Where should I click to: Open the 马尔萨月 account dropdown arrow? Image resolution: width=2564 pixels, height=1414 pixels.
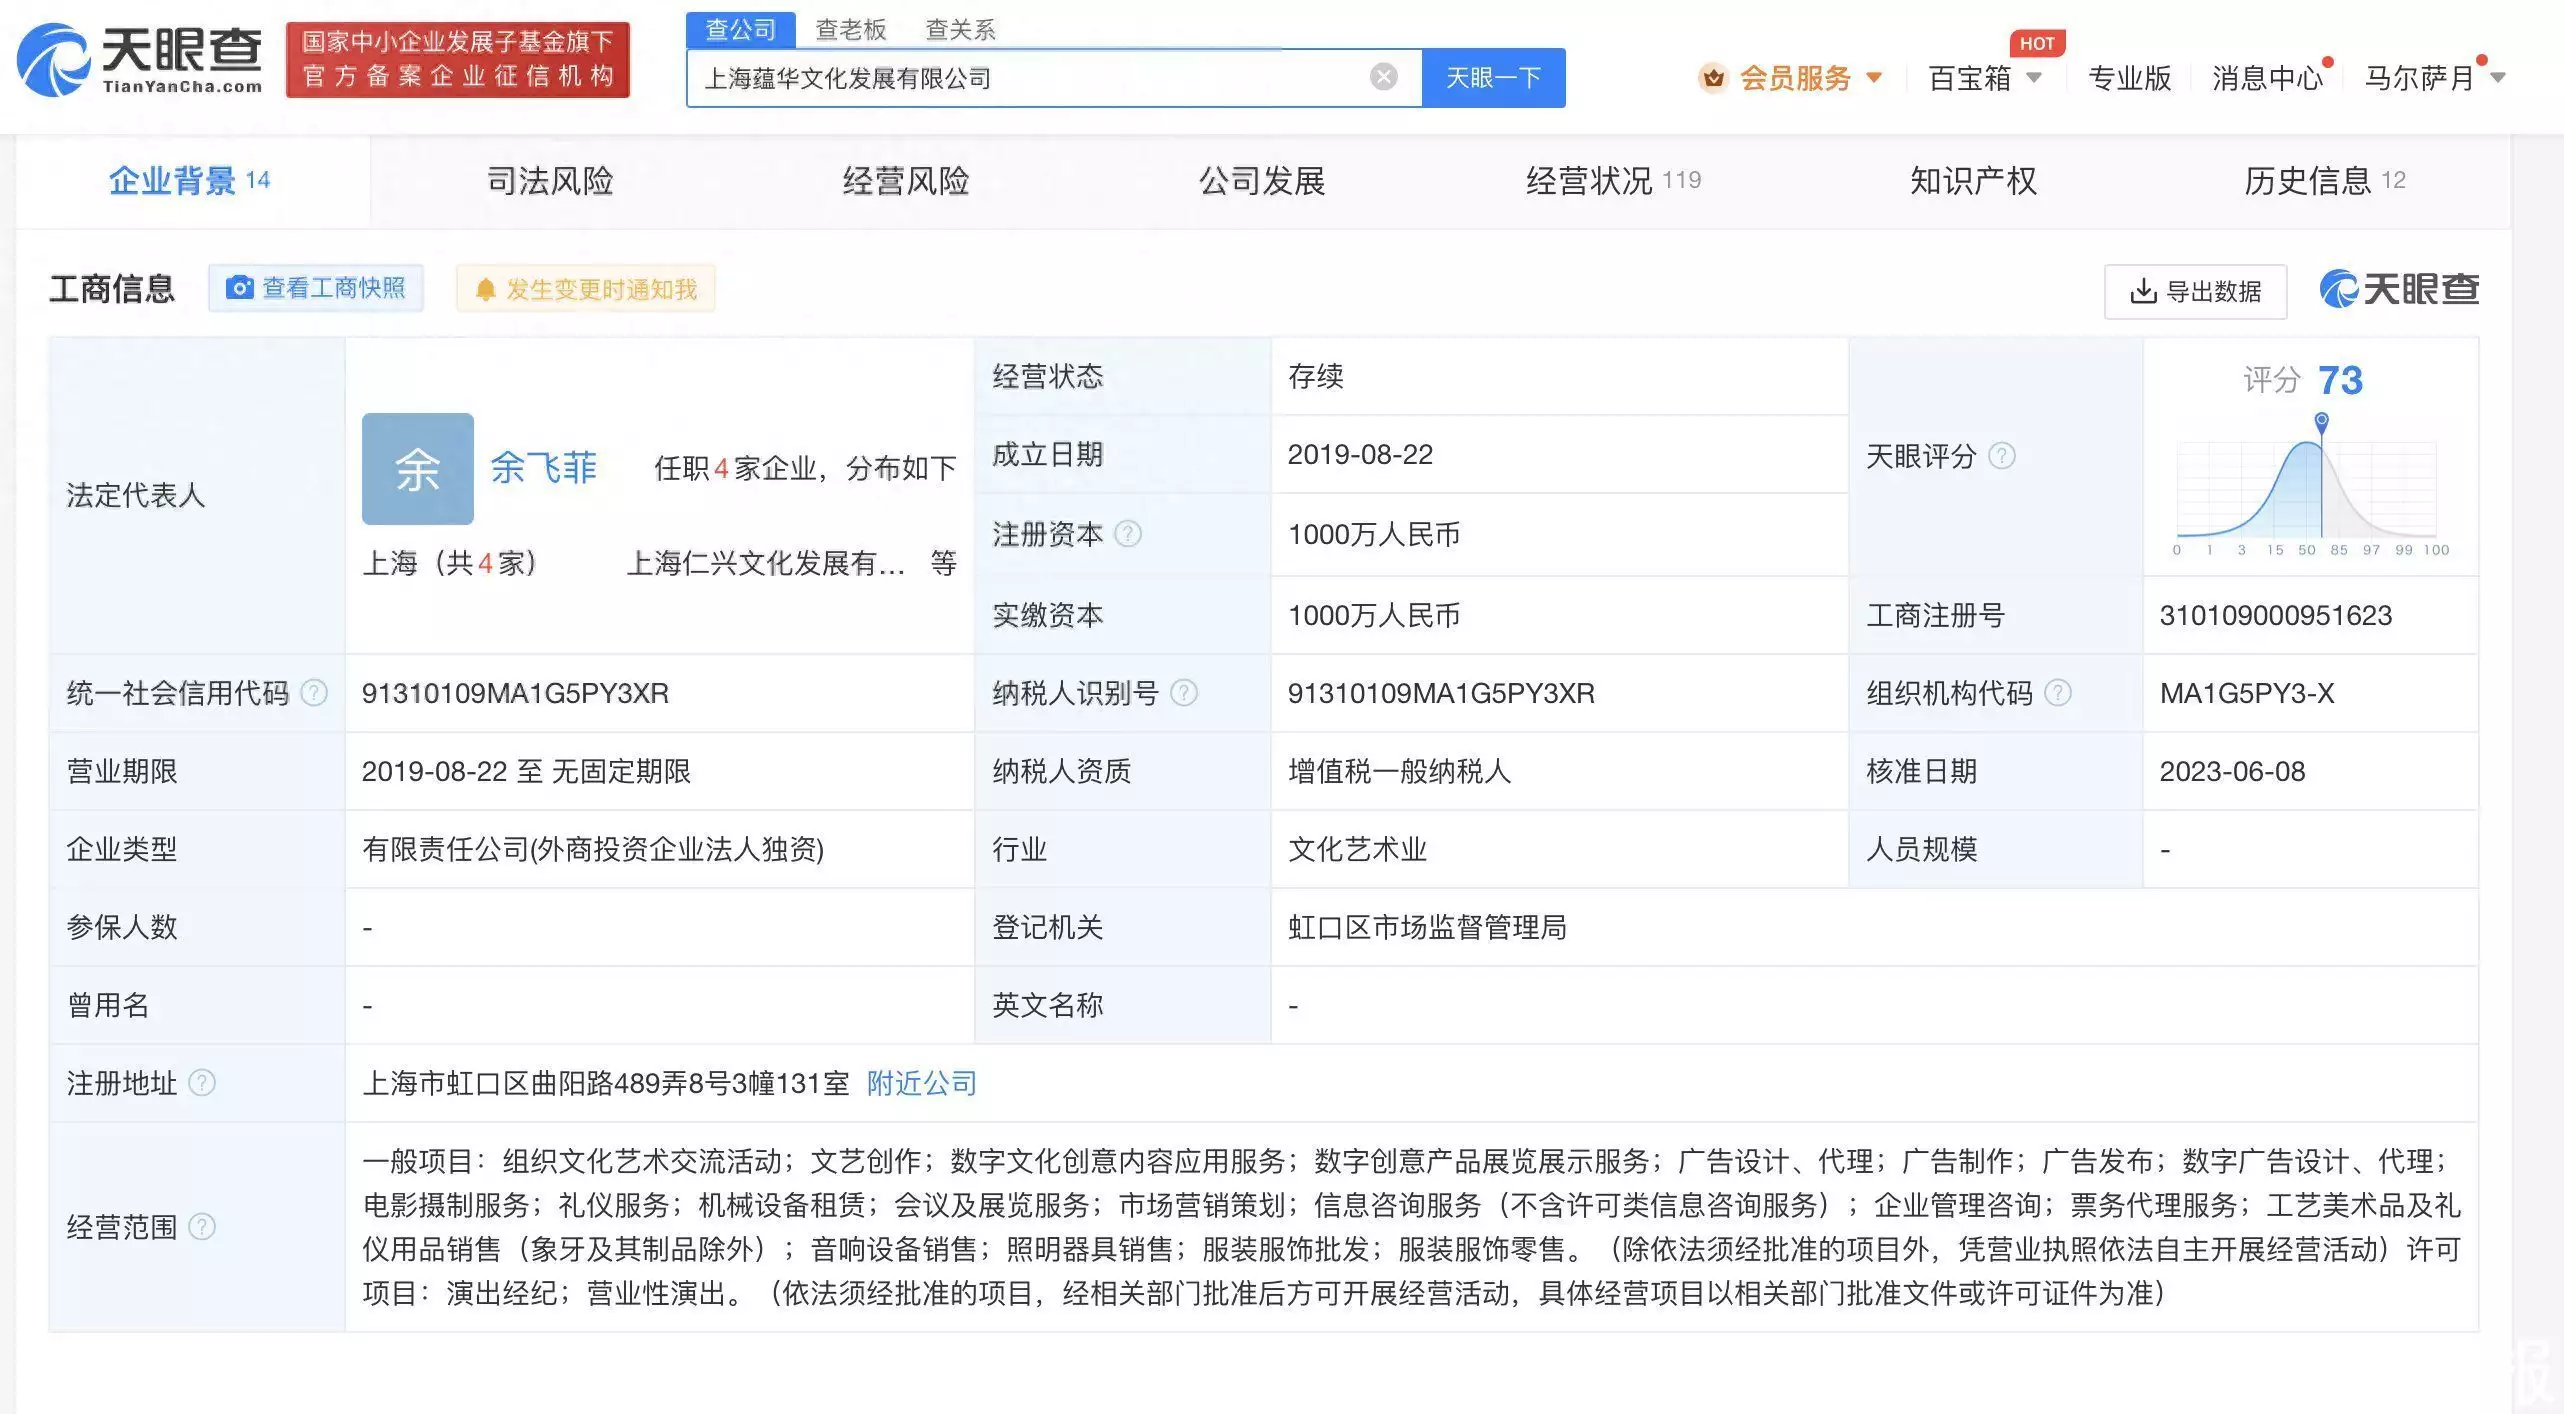(x=2498, y=78)
